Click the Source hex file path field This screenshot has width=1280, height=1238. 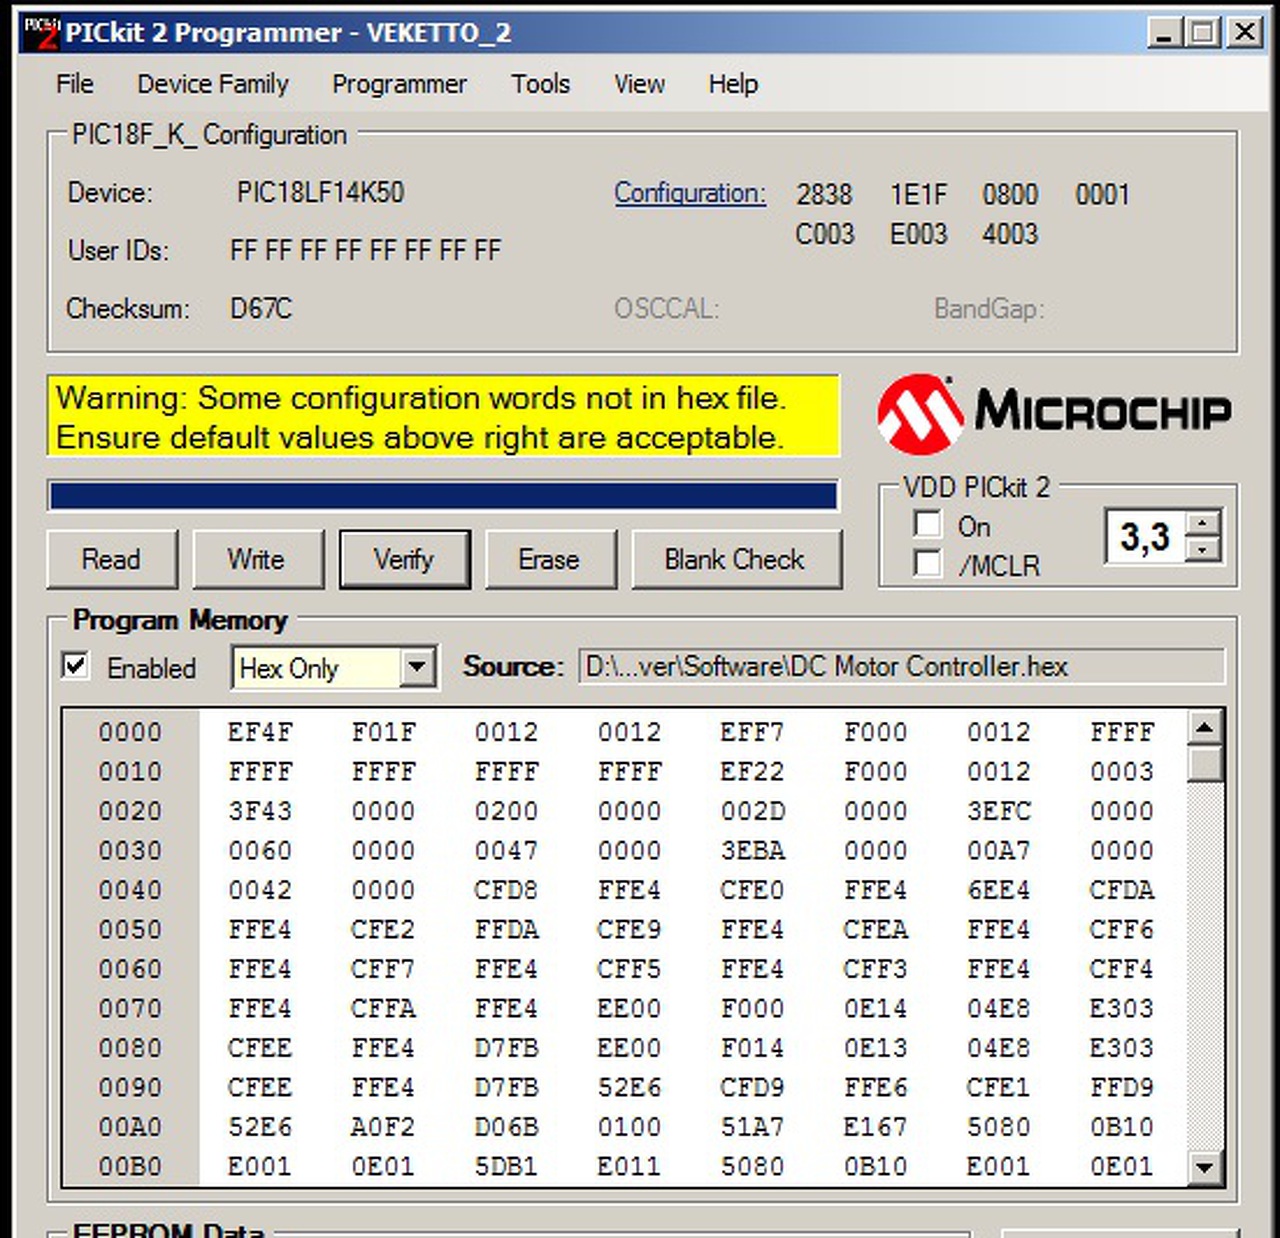[x=901, y=667]
